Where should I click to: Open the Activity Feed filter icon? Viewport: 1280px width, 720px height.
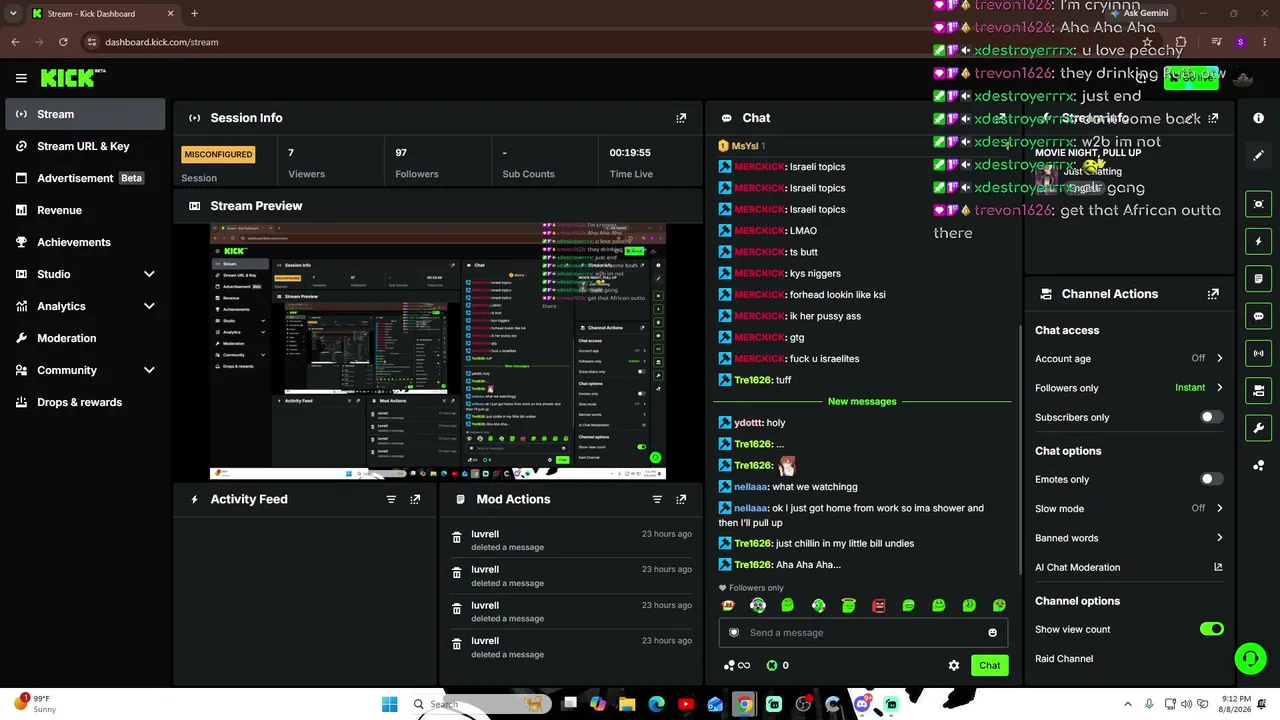coord(391,499)
